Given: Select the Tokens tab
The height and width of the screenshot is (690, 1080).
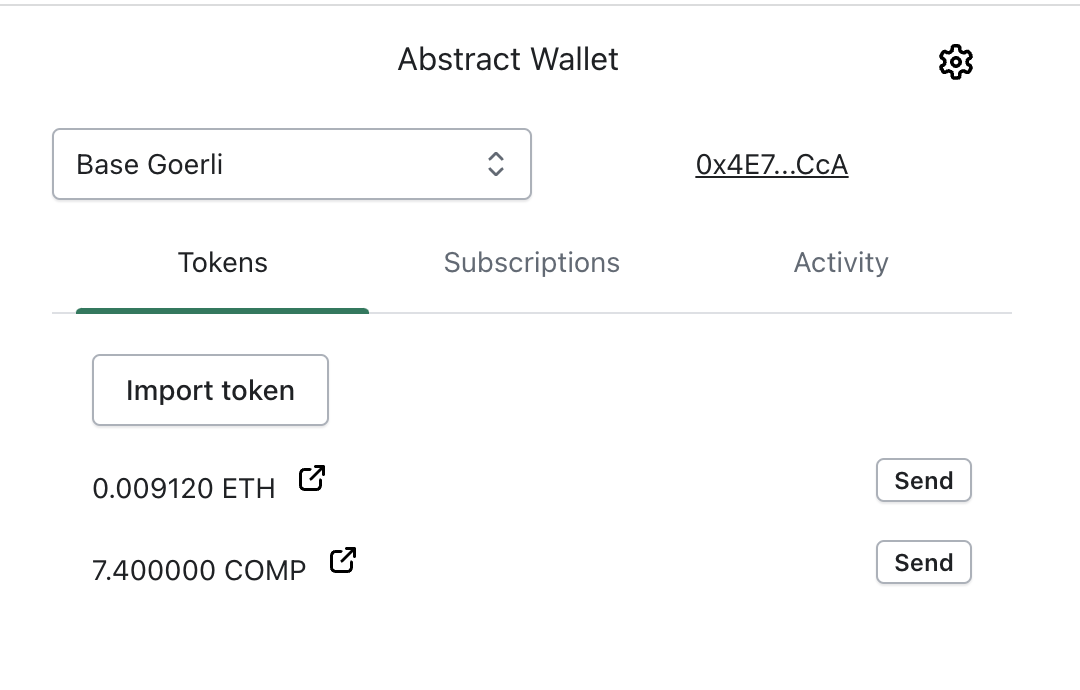Looking at the screenshot, I should click(x=222, y=262).
